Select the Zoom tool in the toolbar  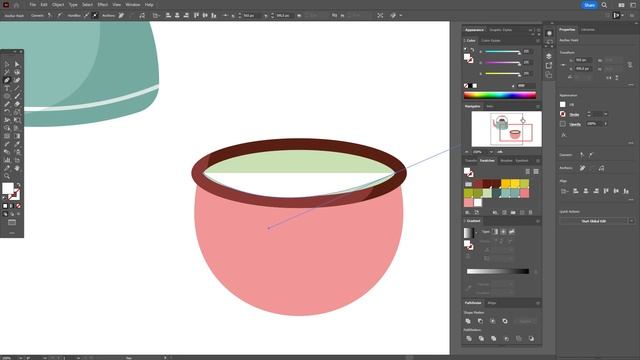7,176
